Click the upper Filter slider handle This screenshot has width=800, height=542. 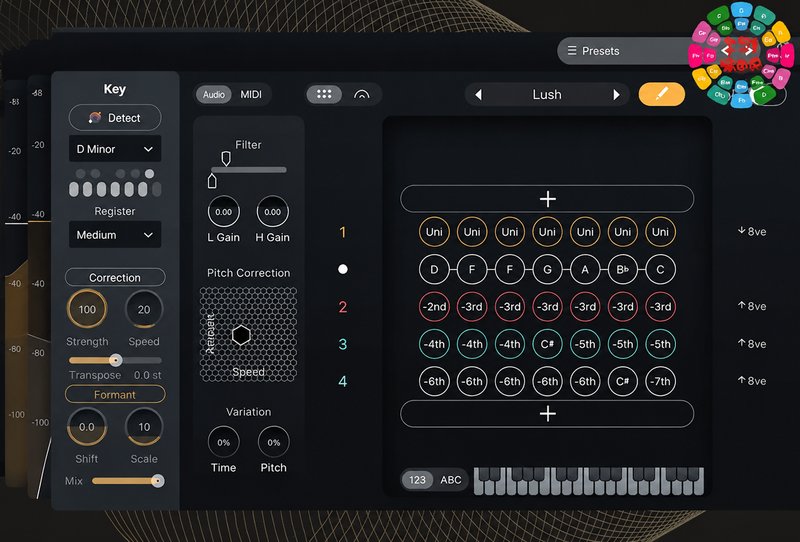(x=226, y=158)
